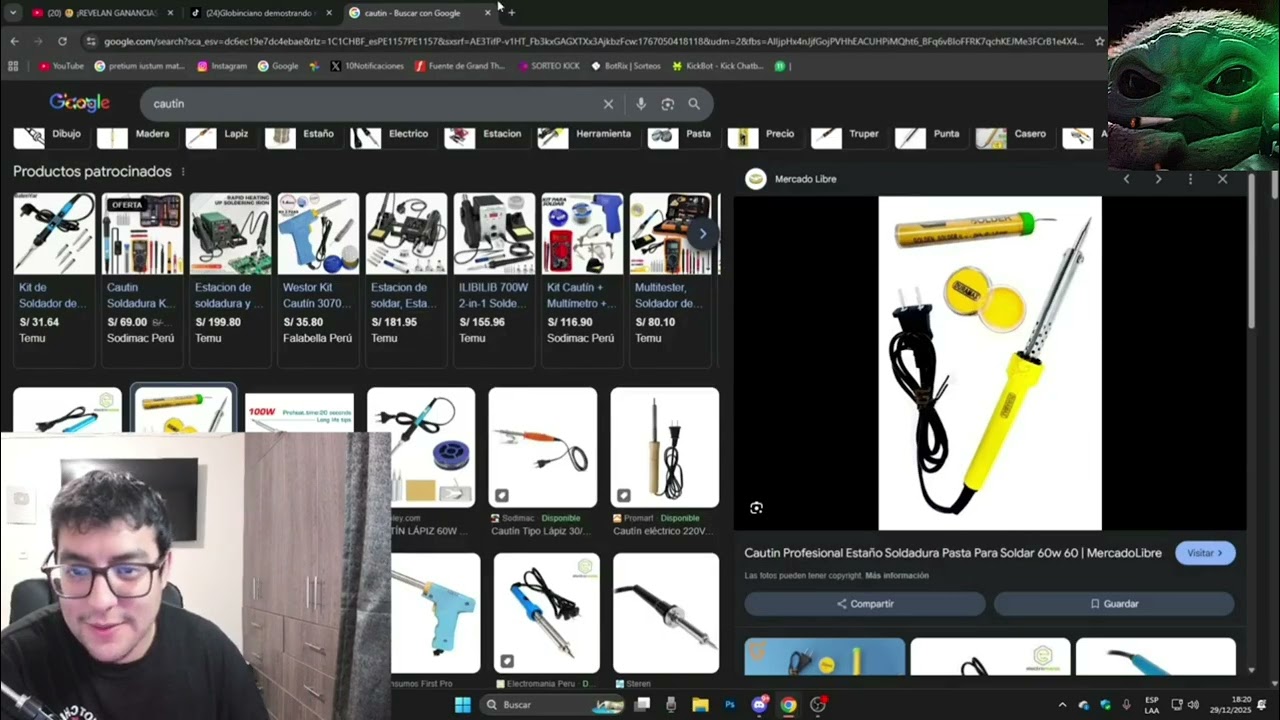Clear the Google search box text
This screenshot has height=720, width=1280.
click(608, 104)
